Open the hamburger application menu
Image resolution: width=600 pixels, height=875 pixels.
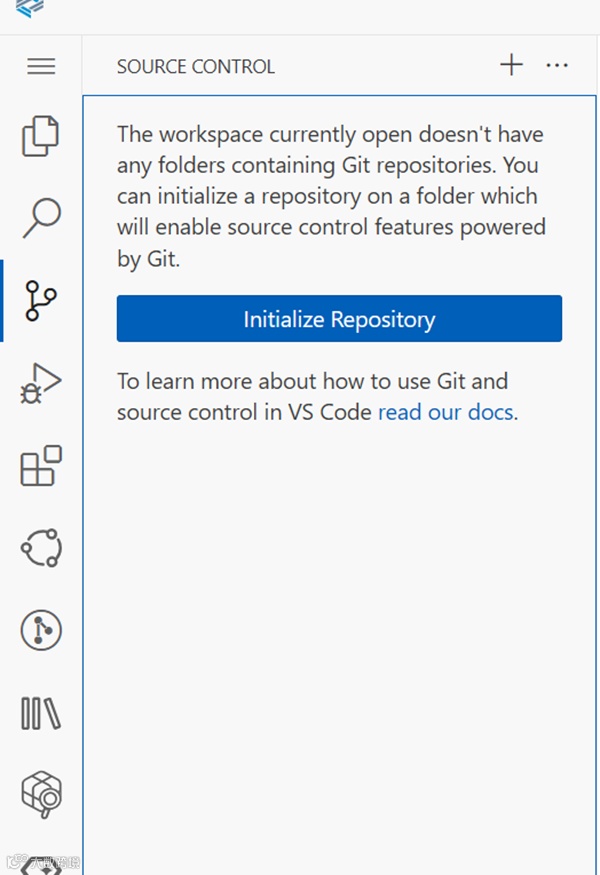click(41, 67)
